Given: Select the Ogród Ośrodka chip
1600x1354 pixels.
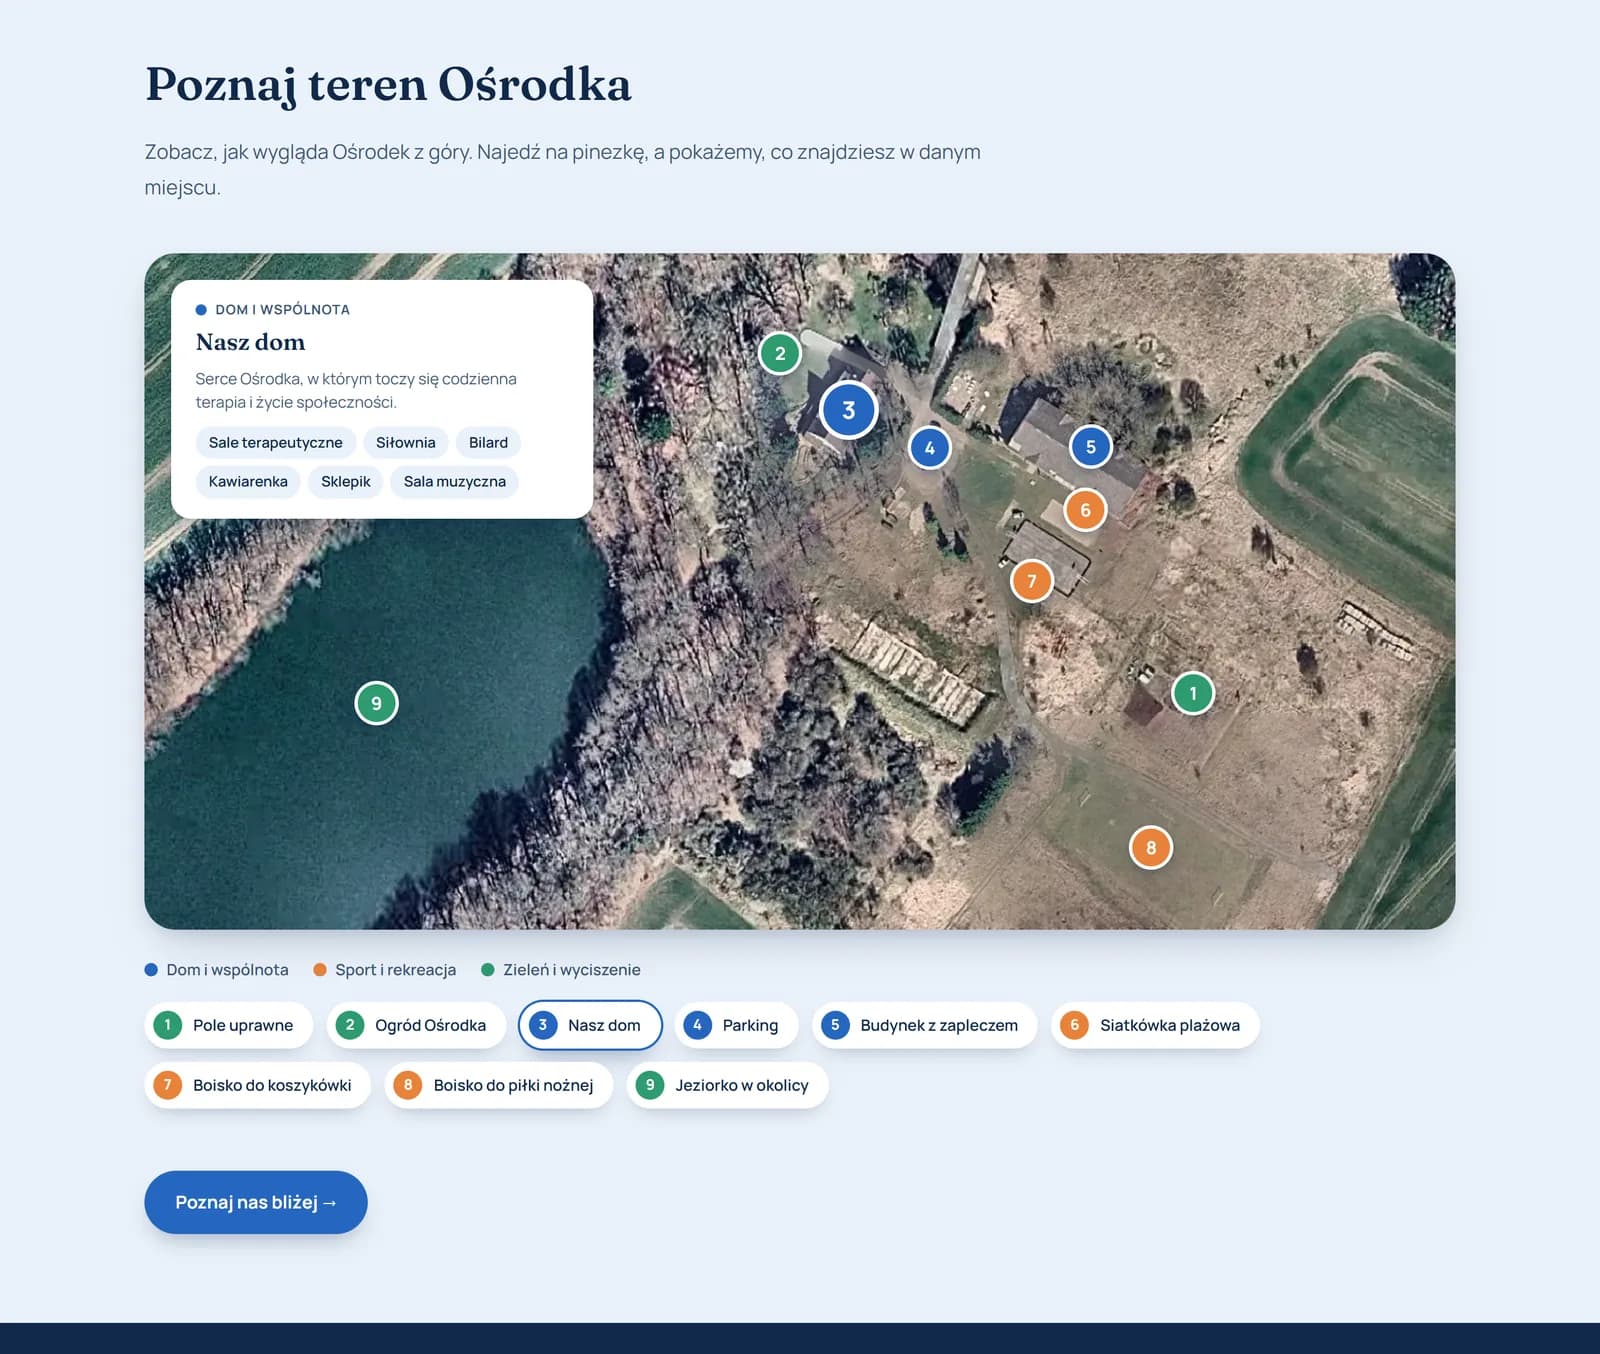Looking at the screenshot, I should pyautogui.click(x=416, y=1025).
